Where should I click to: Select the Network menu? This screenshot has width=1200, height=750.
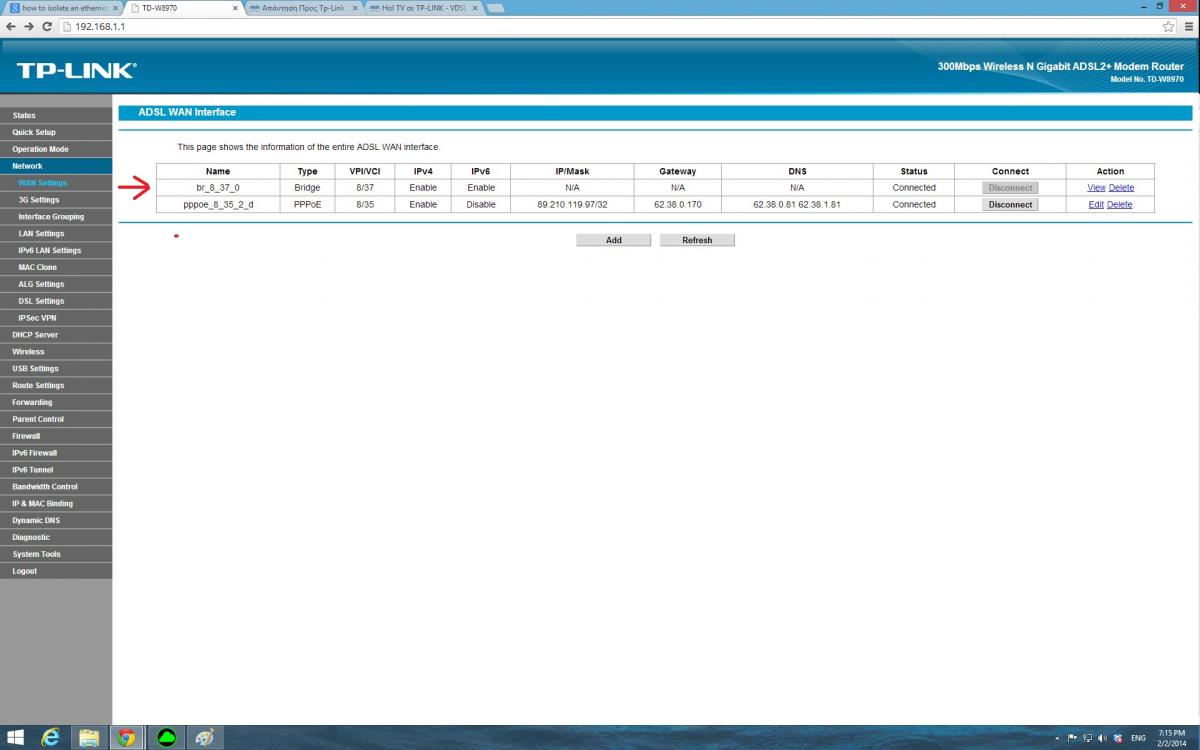pyautogui.click(x=56, y=166)
